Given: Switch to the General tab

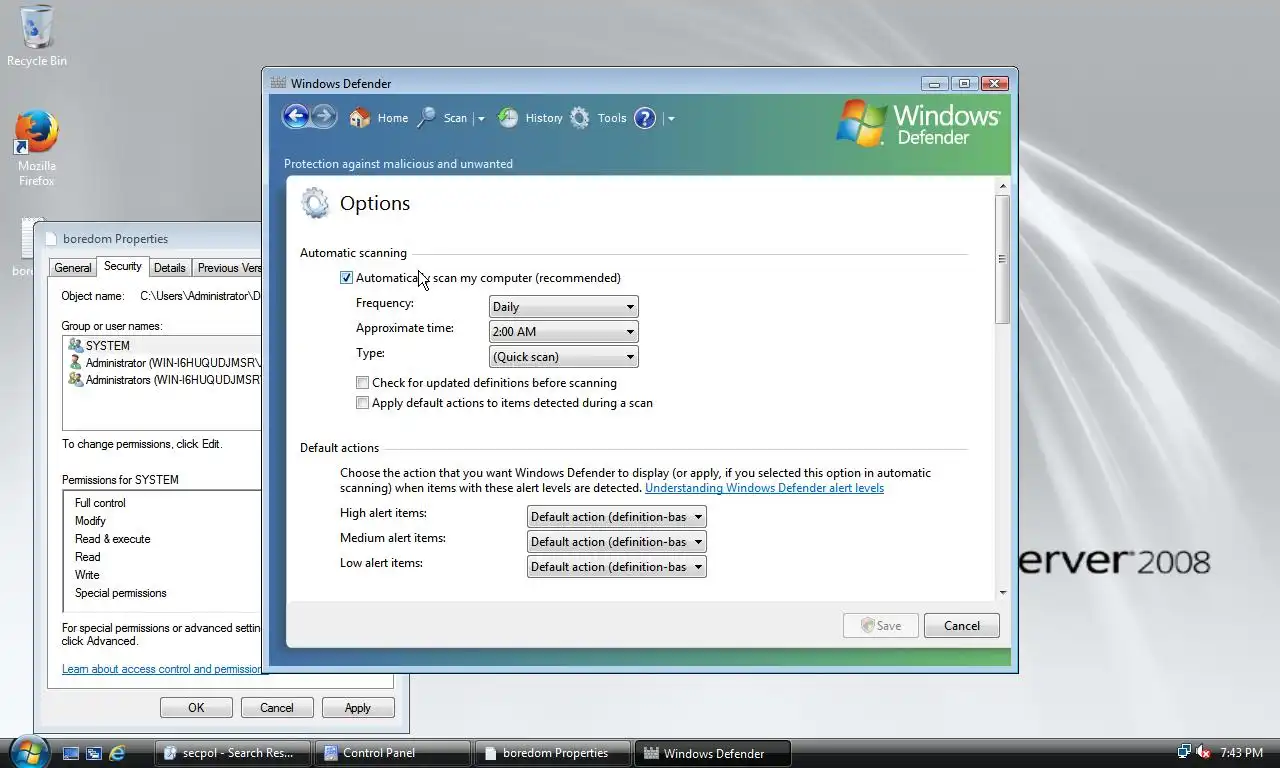Looking at the screenshot, I should pos(73,268).
